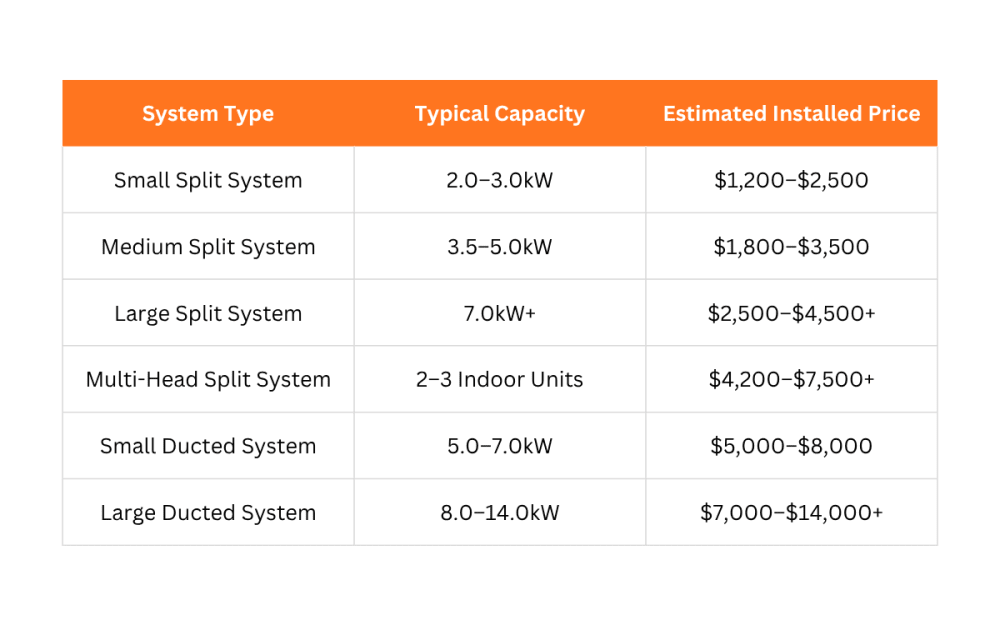Select the Small Ducted System cell

[208, 446]
